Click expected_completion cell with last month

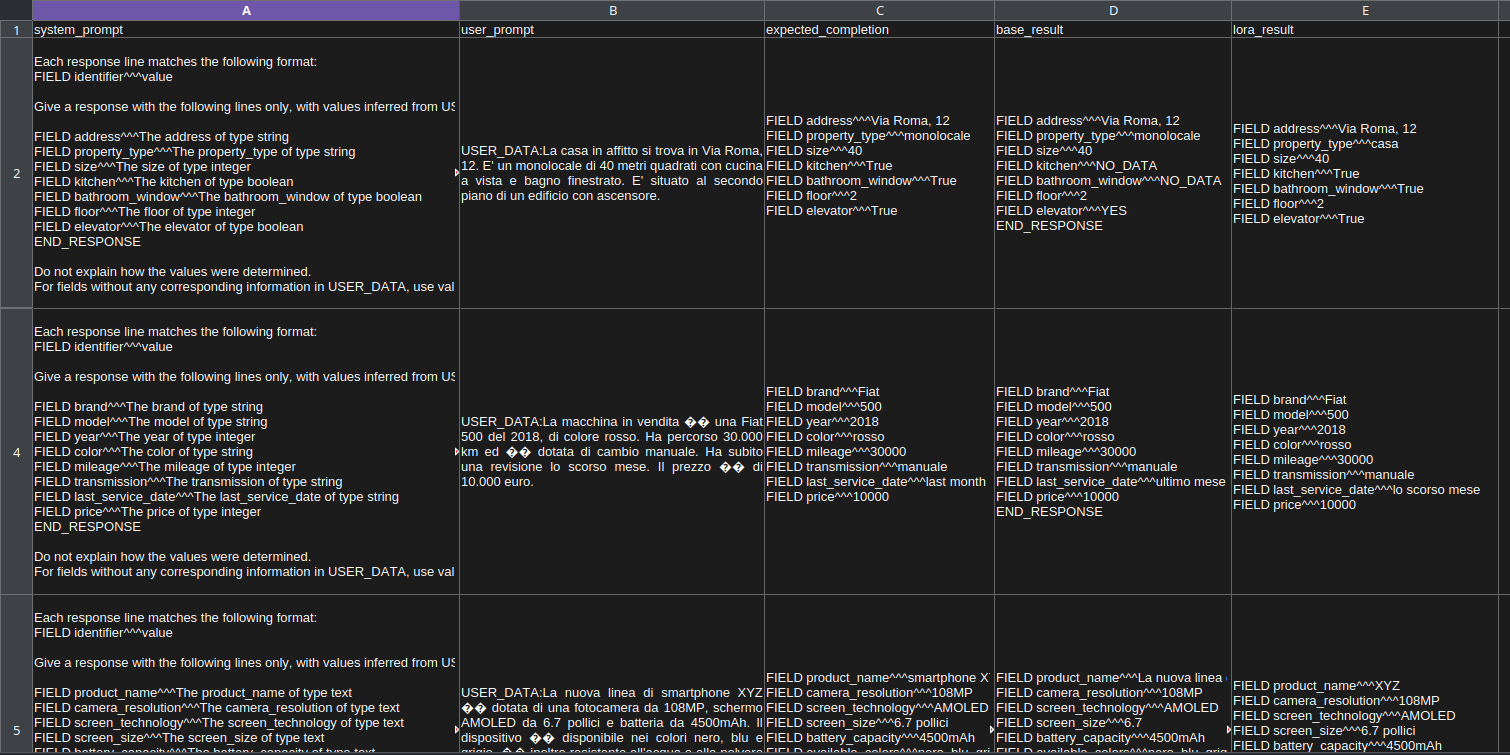[879, 452]
